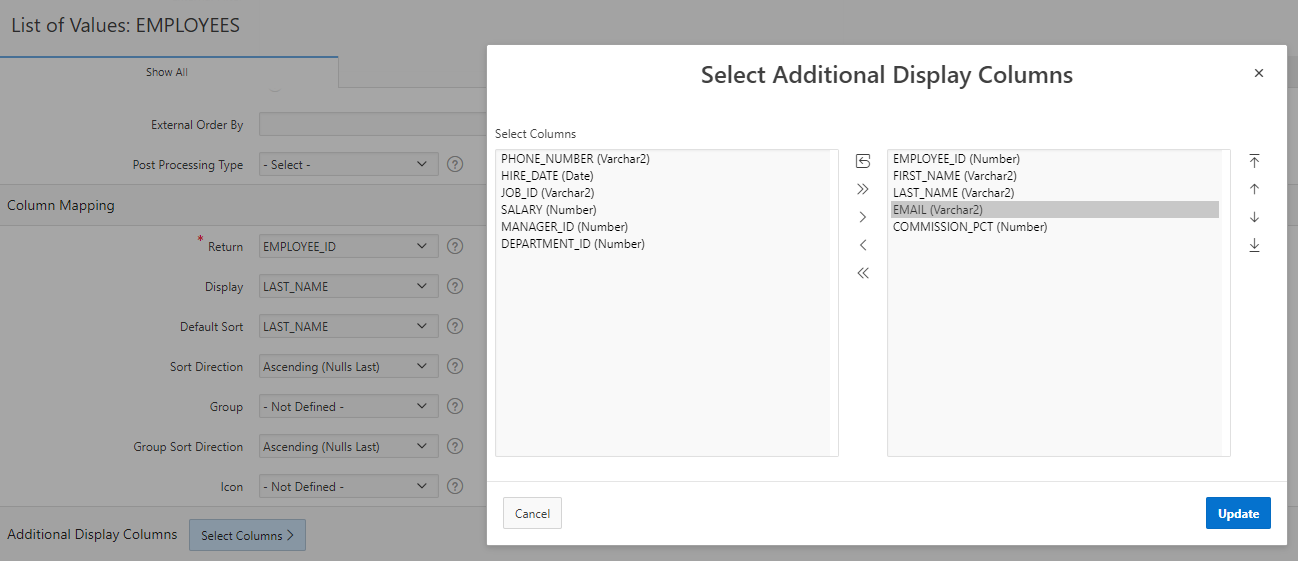Viewport: 1298px width, 561px height.
Task: Click the Reset shuttle icon
Action: tap(863, 161)
